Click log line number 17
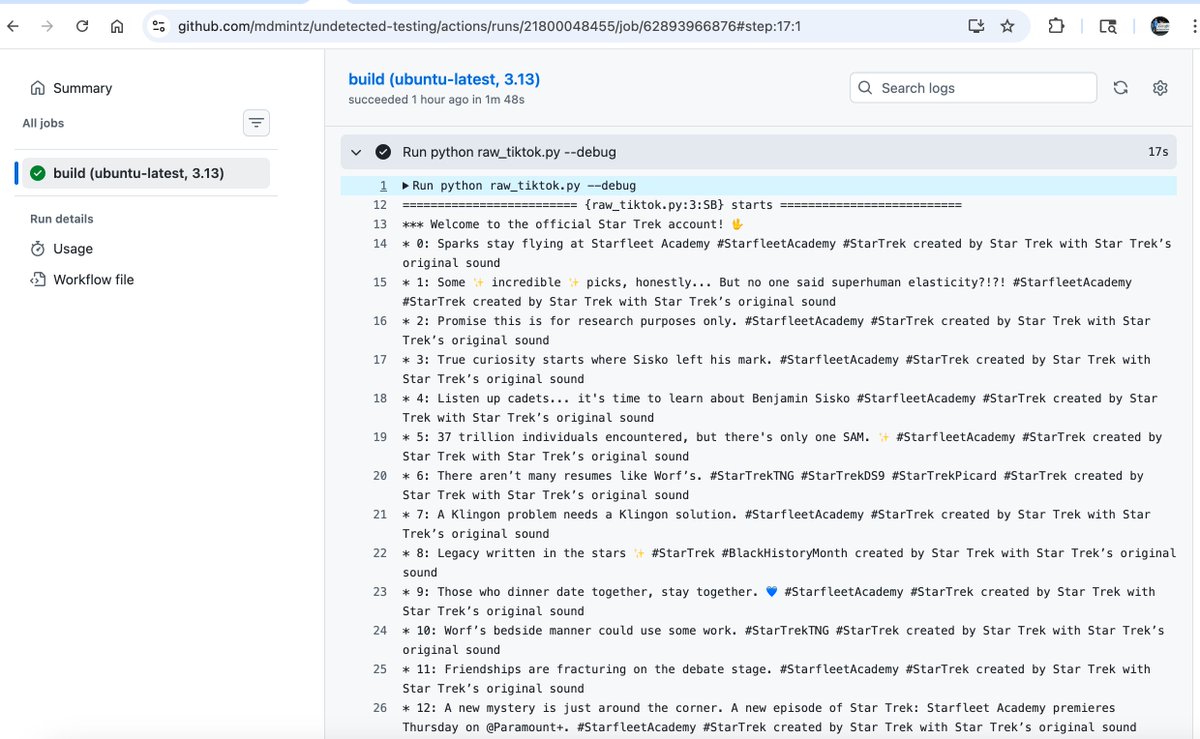This screenshot has height=739, width=1200. click(380, 359)
